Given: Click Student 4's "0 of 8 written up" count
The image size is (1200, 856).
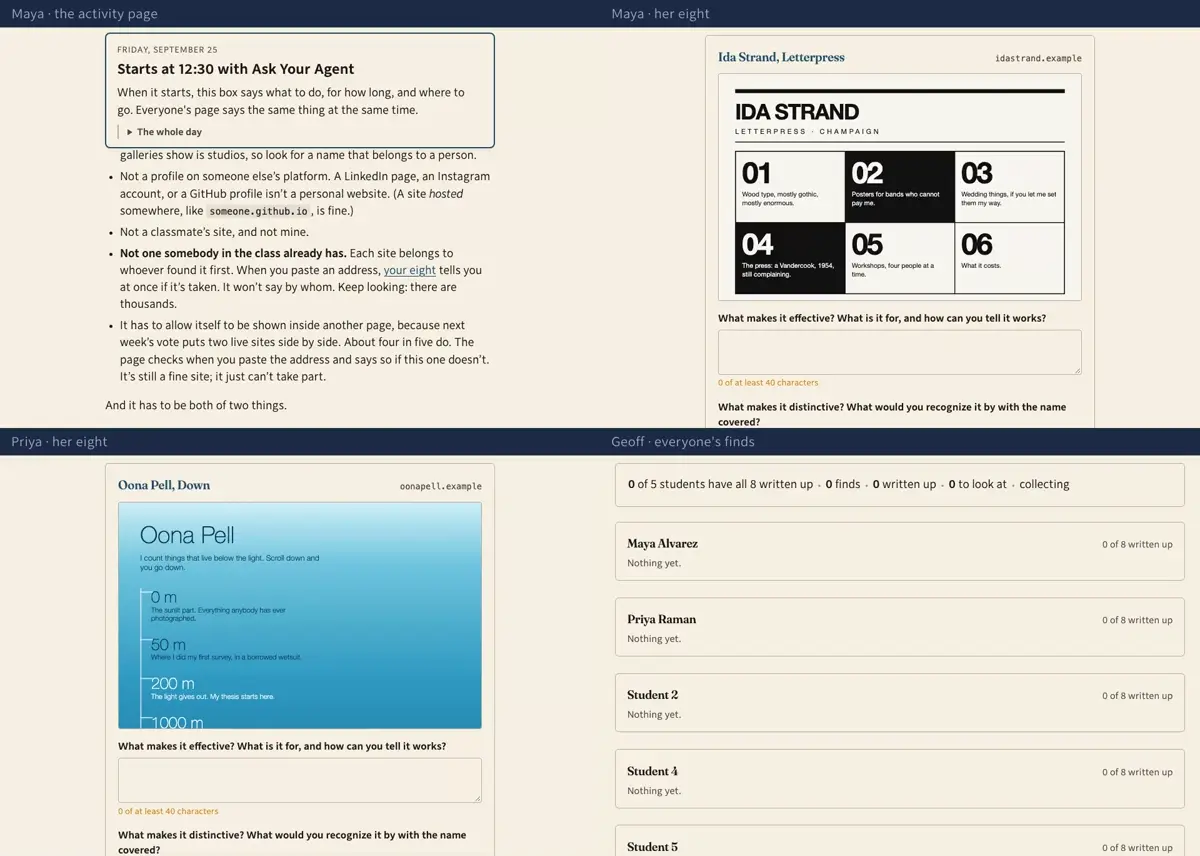Looking at the screenshot, I should [x=1137, y=772].
